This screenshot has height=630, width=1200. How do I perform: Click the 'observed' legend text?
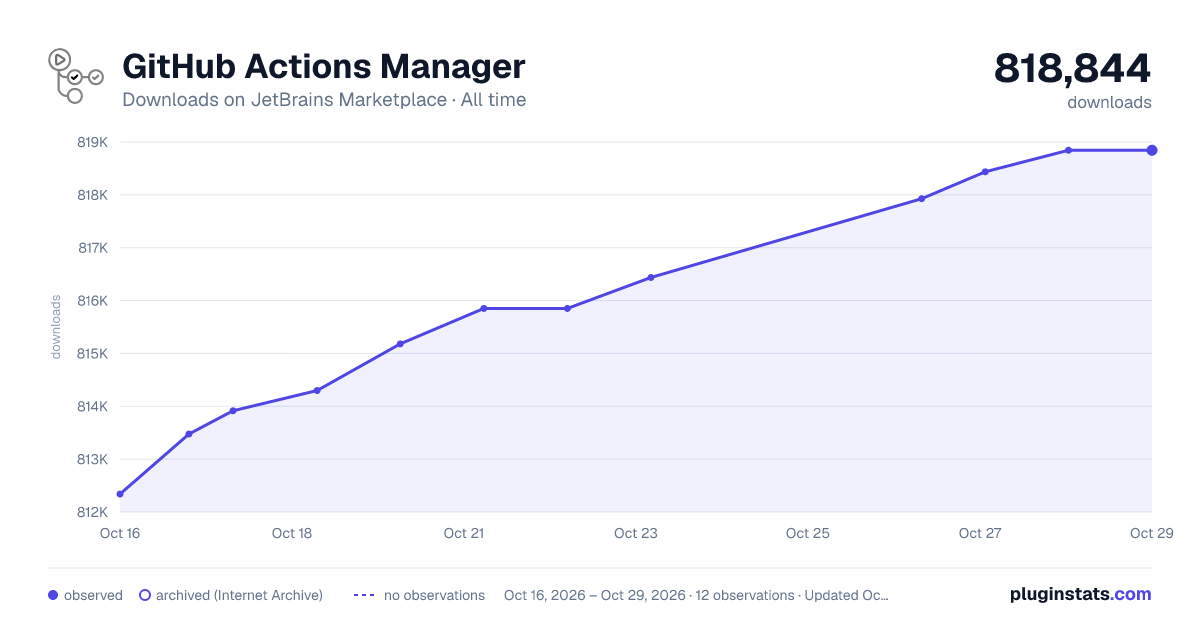click(x=93, y=595)
